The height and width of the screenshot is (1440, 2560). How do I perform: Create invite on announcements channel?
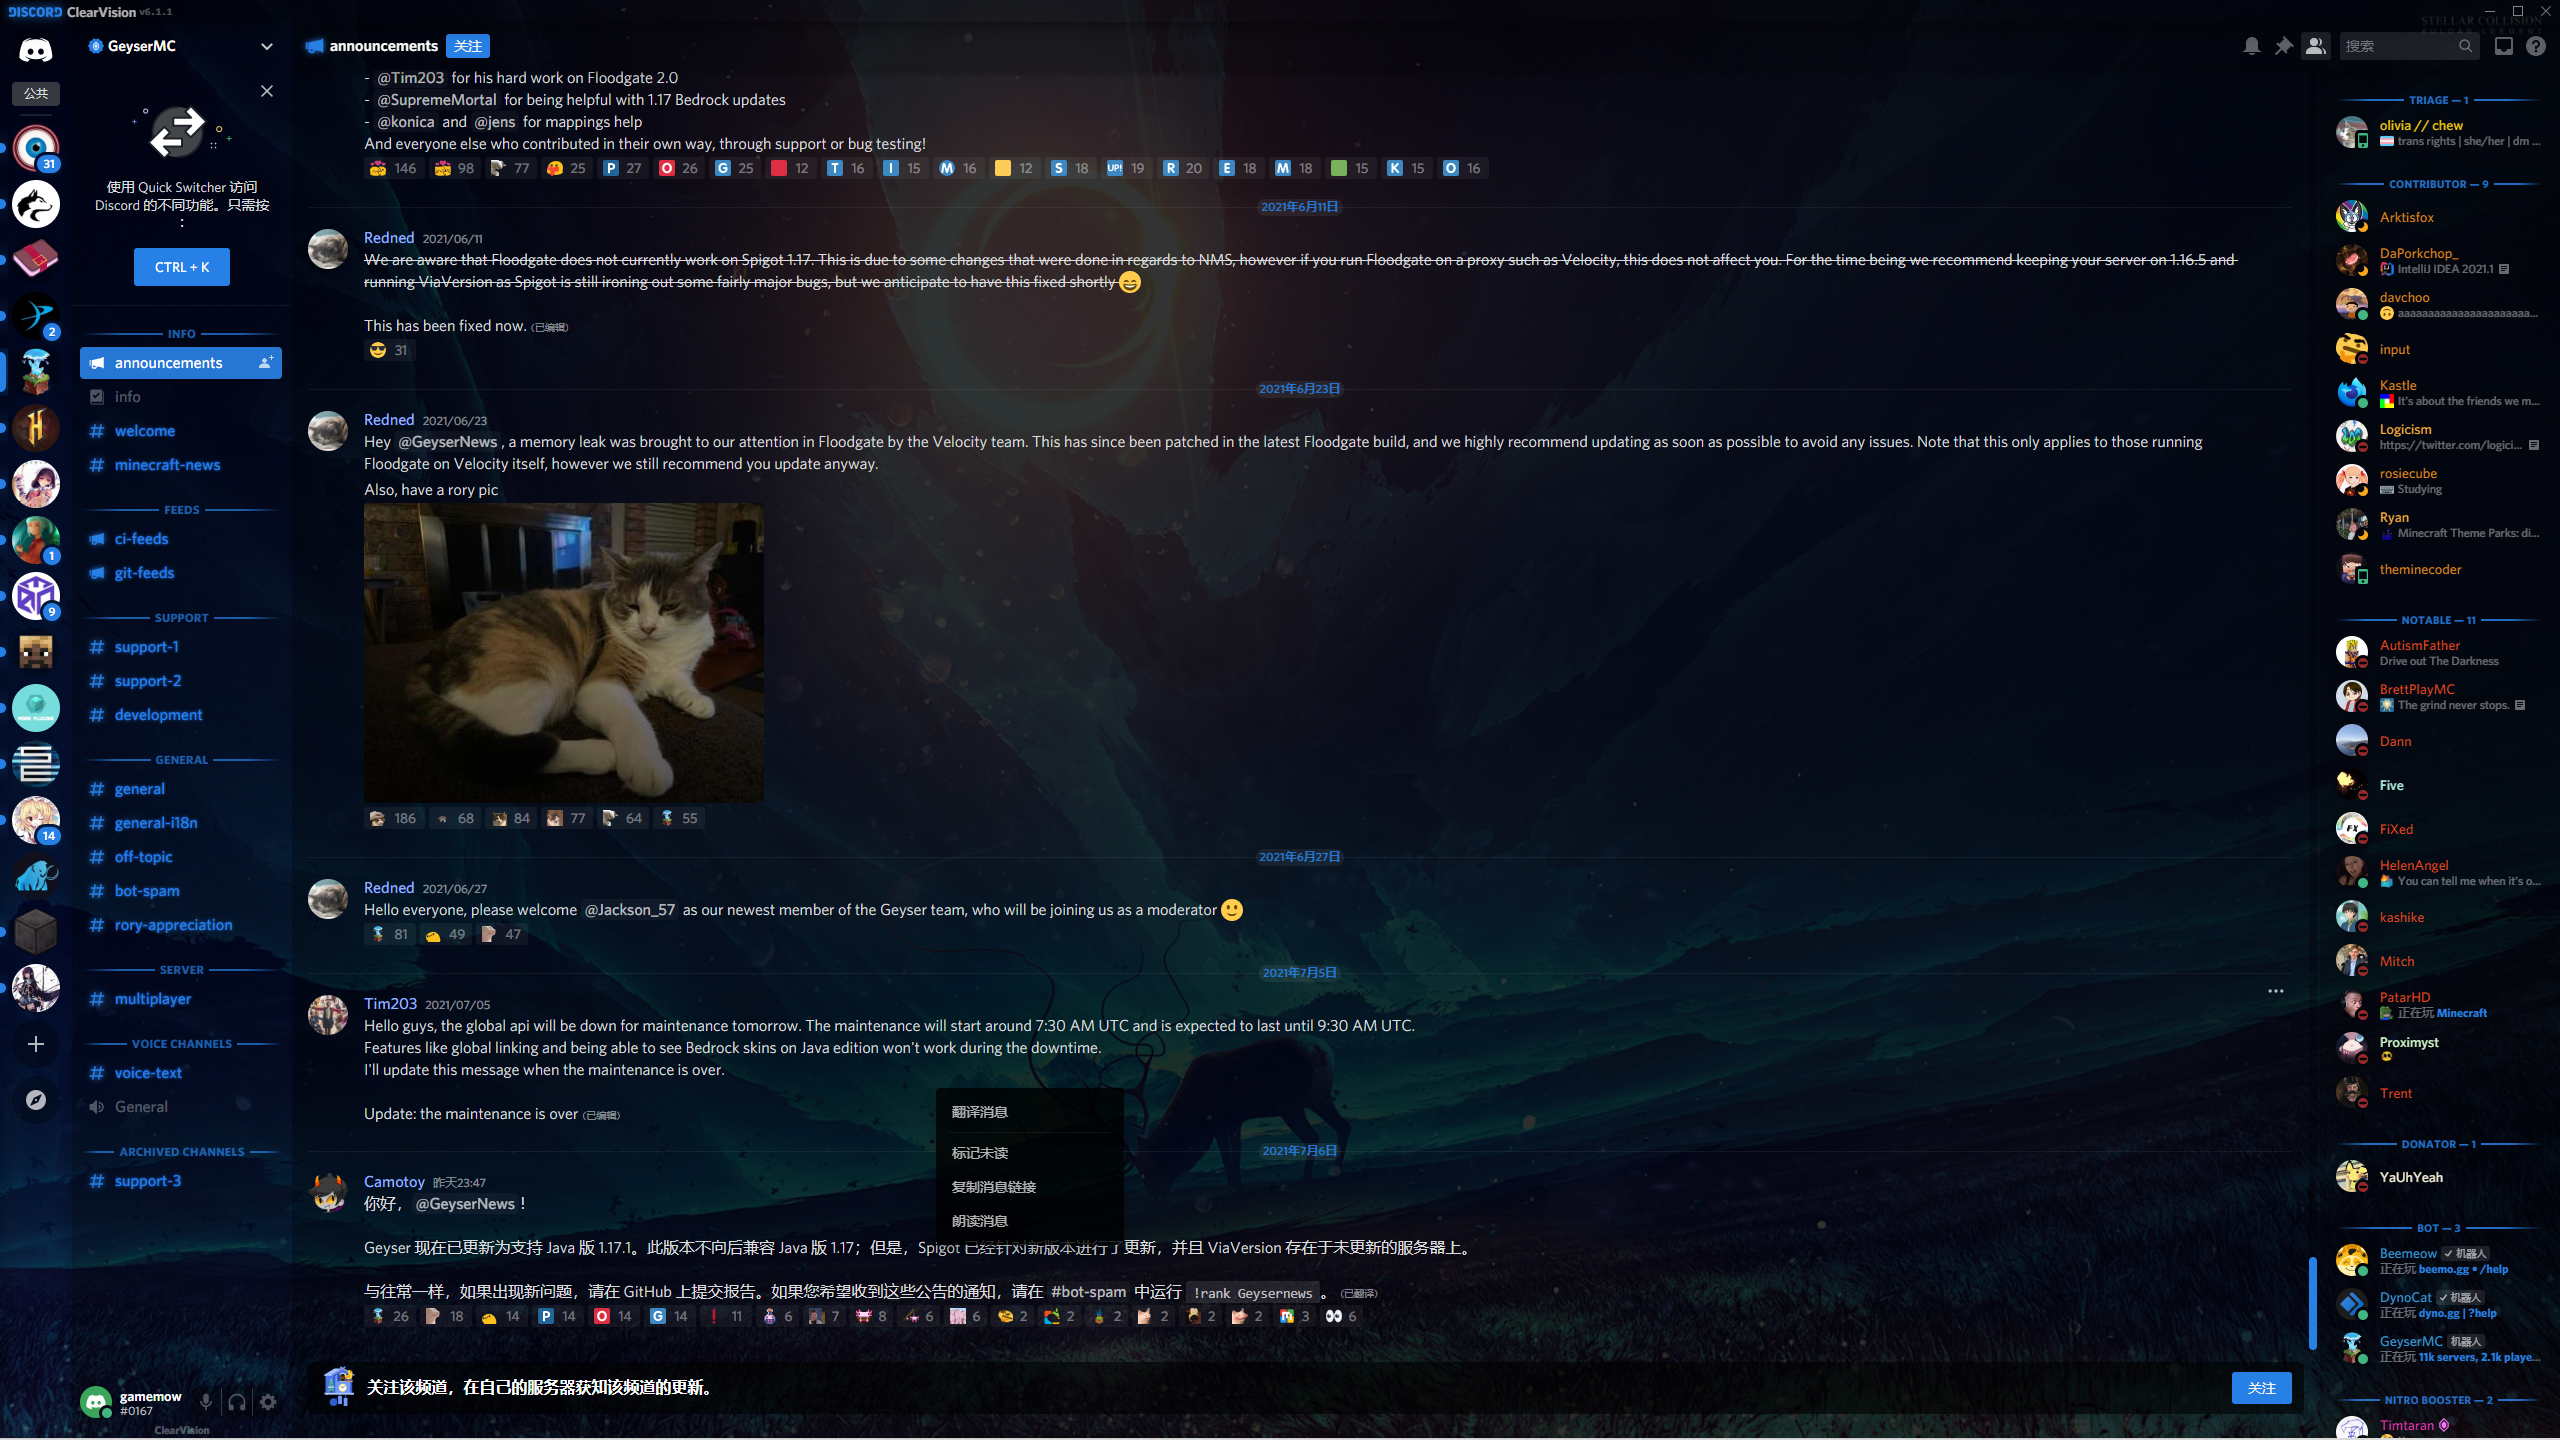tap(265, 362)
